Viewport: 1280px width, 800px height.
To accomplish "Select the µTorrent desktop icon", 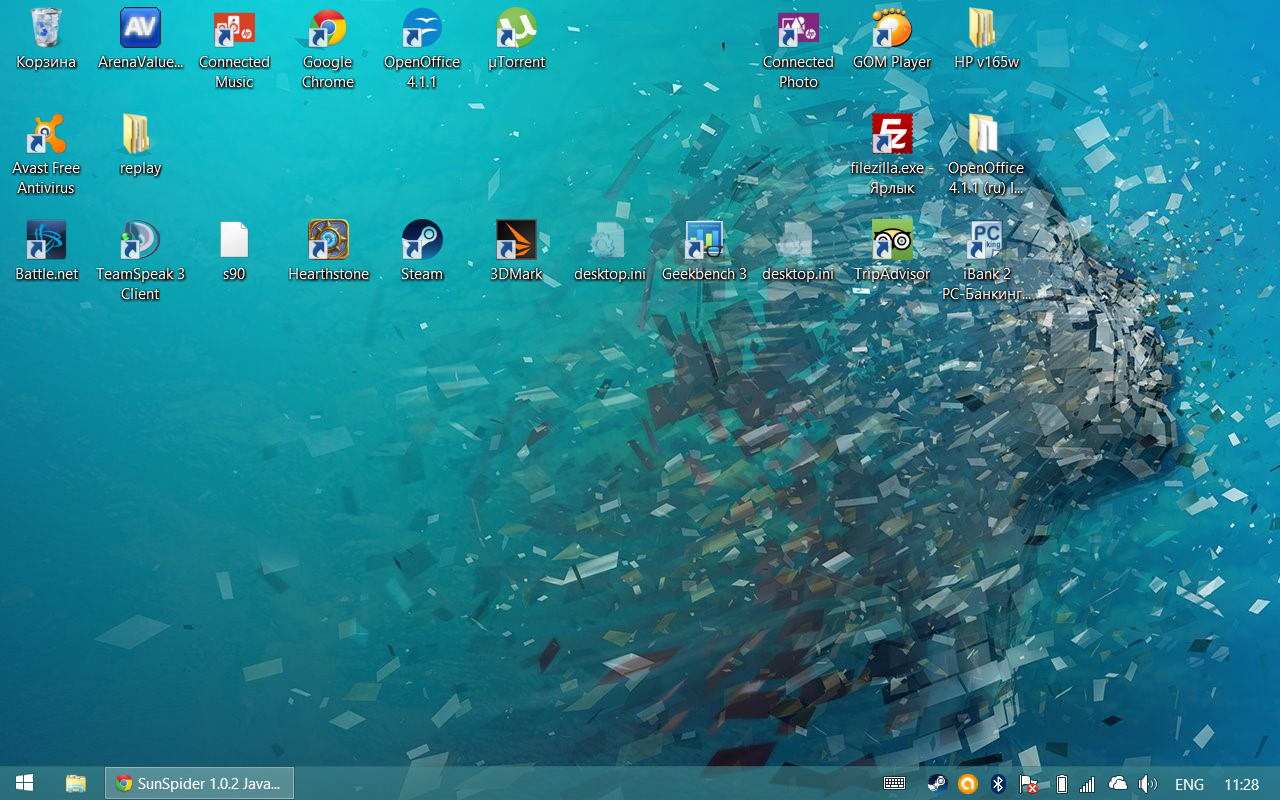I will (516, 30).
